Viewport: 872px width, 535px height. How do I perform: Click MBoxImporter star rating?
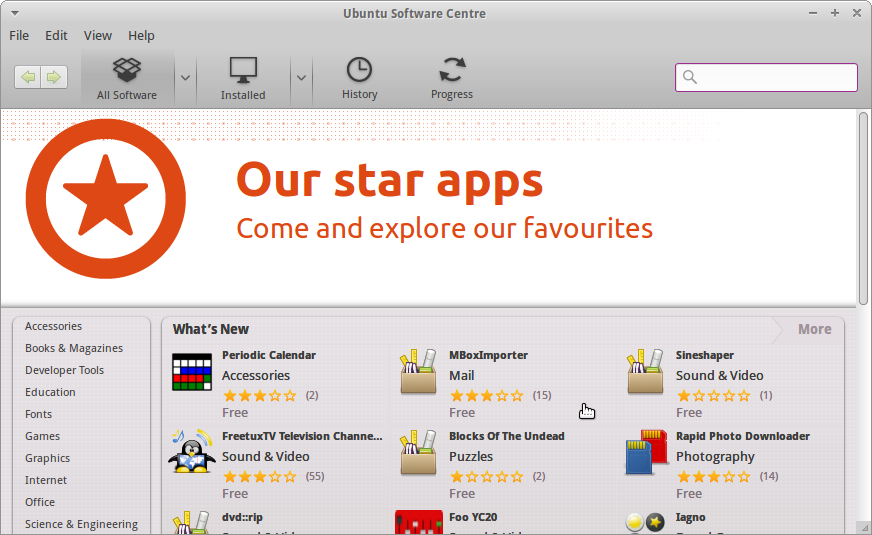pos(487,395)
